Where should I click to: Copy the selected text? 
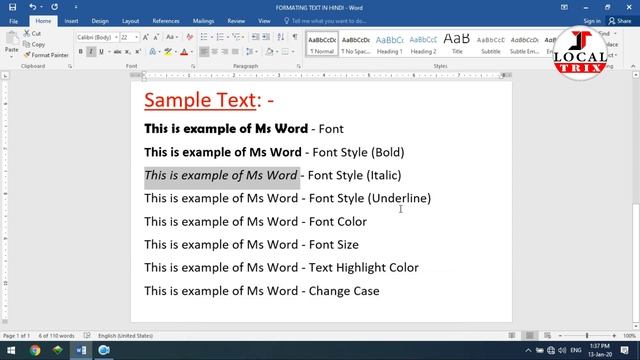[34, 44]
